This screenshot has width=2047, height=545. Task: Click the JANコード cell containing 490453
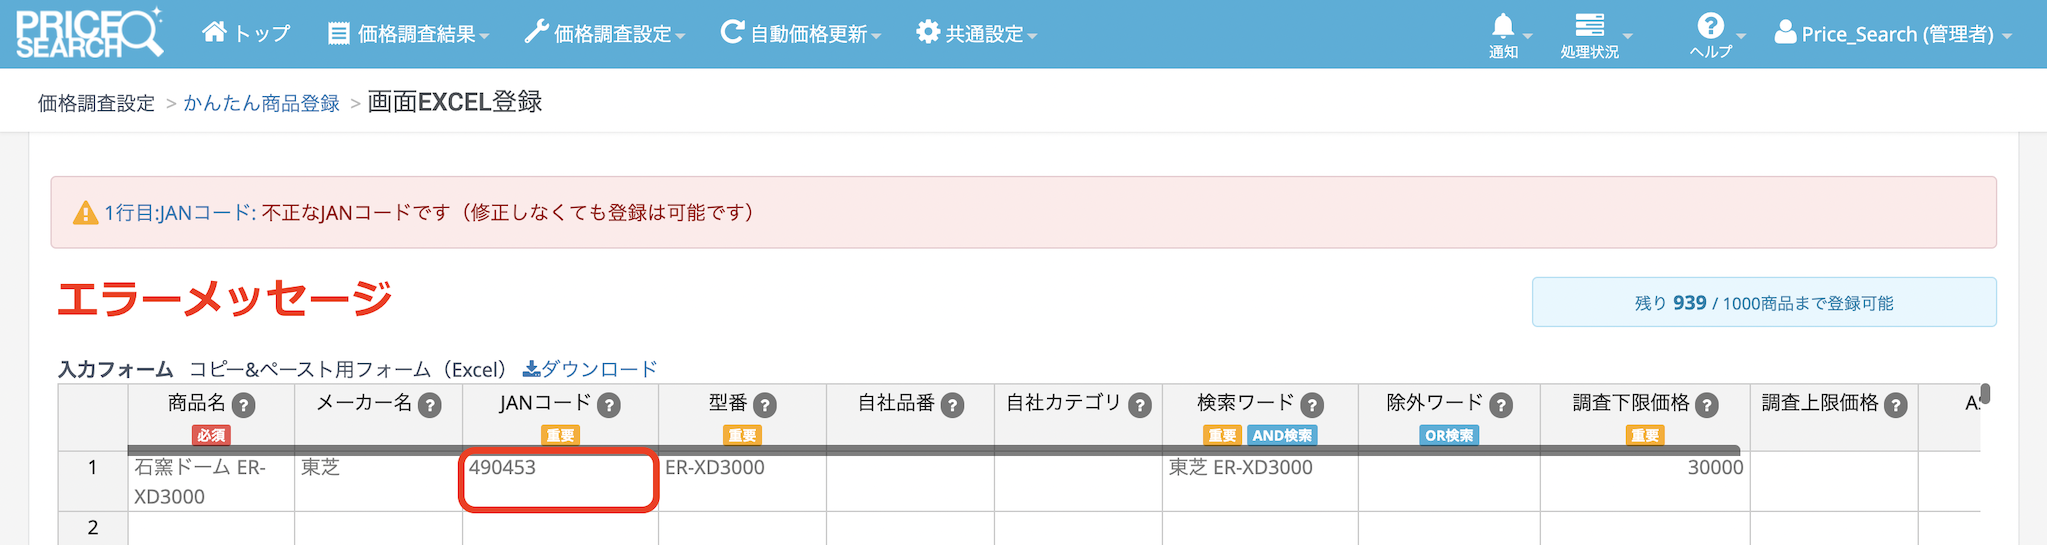pyautogui.click(x=558, y=481)
